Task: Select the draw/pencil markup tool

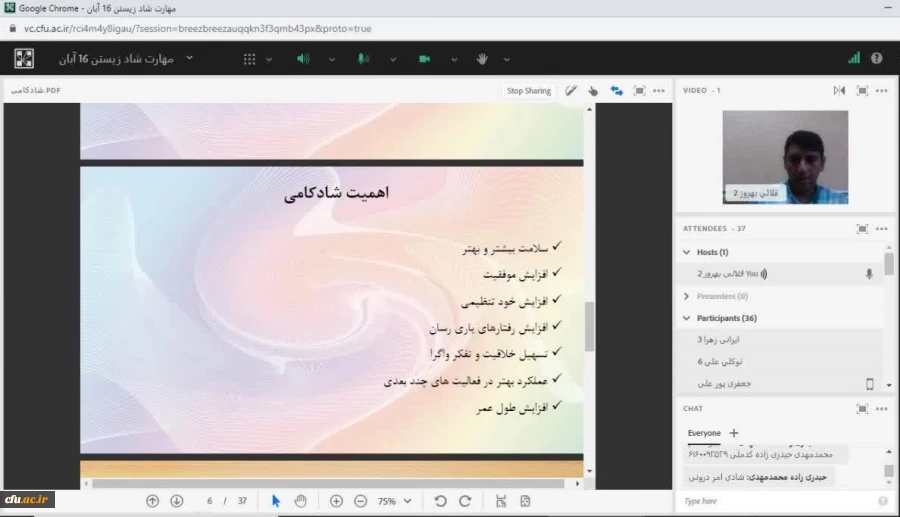Action: pyautogui.click(x=571, y=91)
